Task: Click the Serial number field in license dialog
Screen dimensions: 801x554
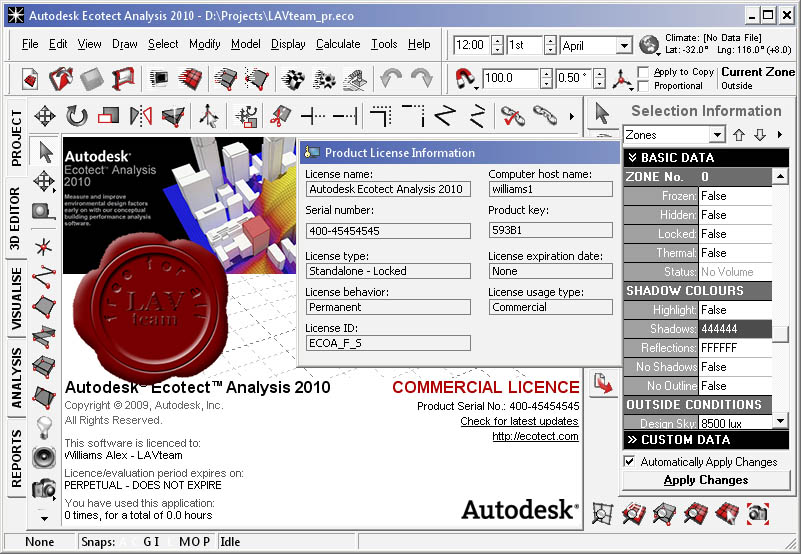Action: [388, 231]
